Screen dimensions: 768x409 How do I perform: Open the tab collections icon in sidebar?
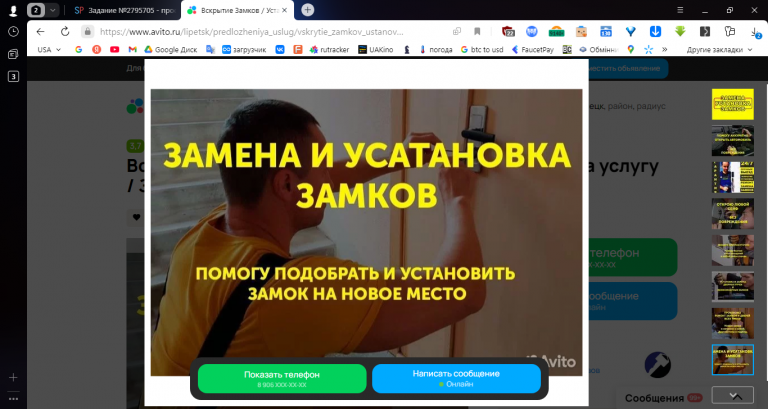pyautogui.click(x=13, y=54)
